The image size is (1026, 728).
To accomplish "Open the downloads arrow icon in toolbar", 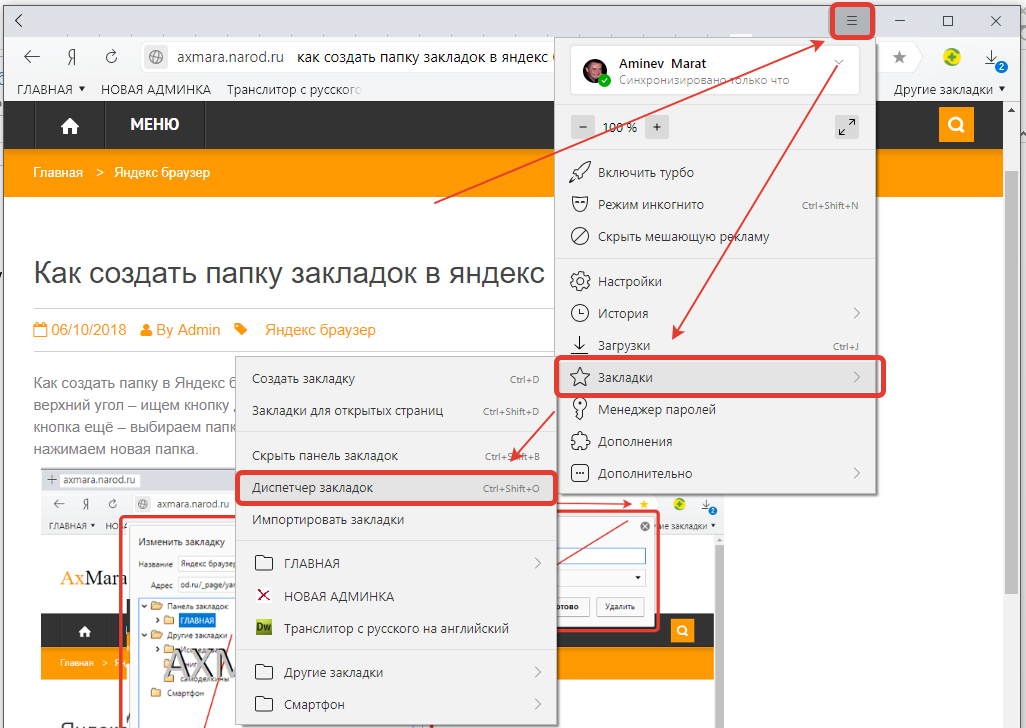I will [993, 59].
